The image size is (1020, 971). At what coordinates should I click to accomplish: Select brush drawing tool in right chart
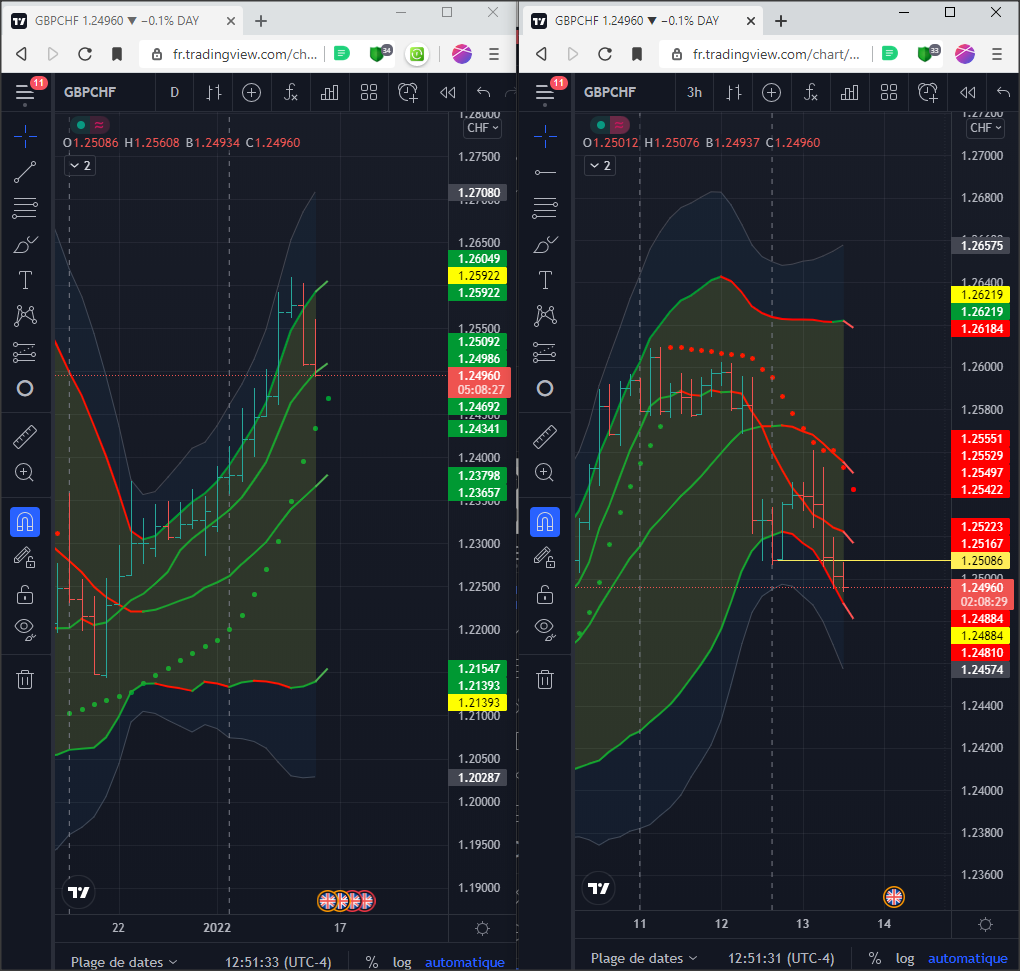pyautogui.click(x=545, y=245)
